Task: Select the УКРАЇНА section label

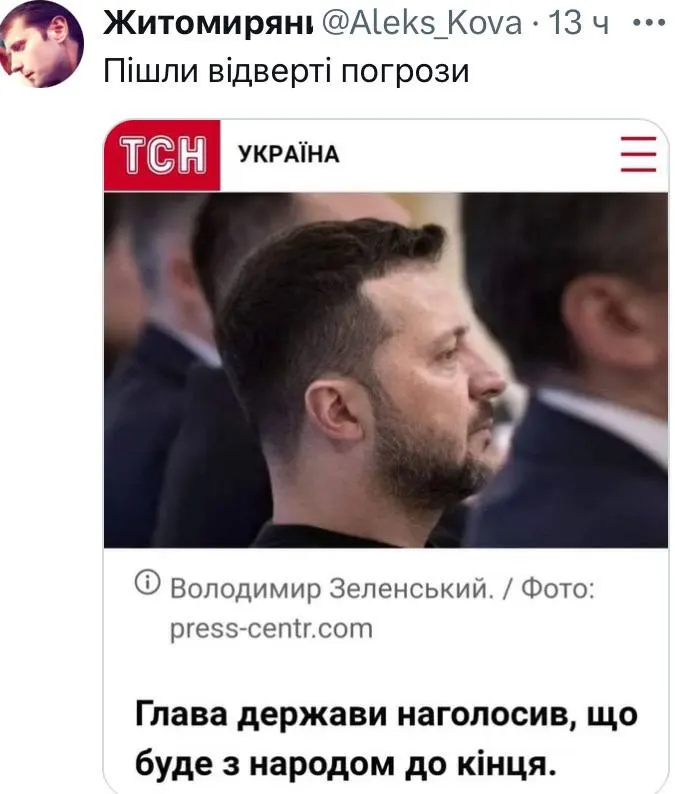Action: [x=289, y=154]
